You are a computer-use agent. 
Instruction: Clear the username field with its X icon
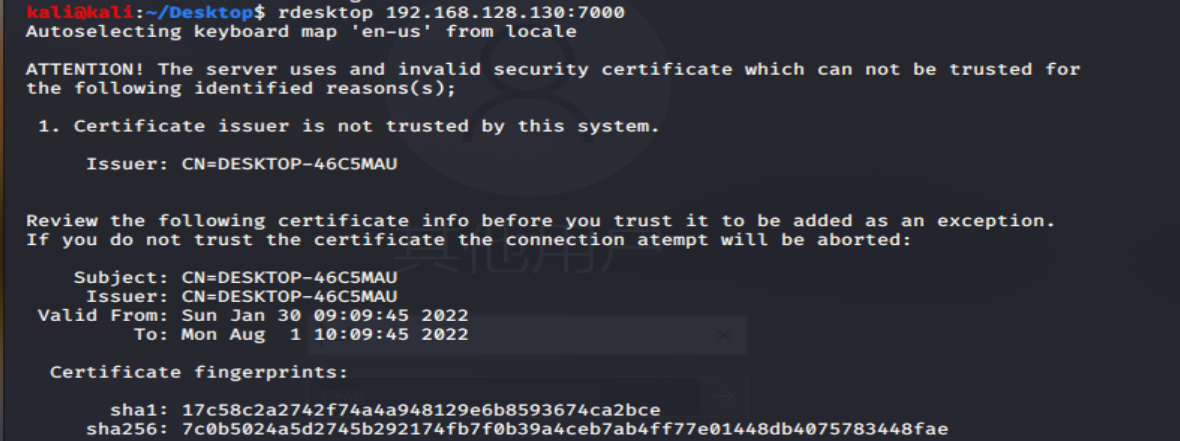pos(724,335)
